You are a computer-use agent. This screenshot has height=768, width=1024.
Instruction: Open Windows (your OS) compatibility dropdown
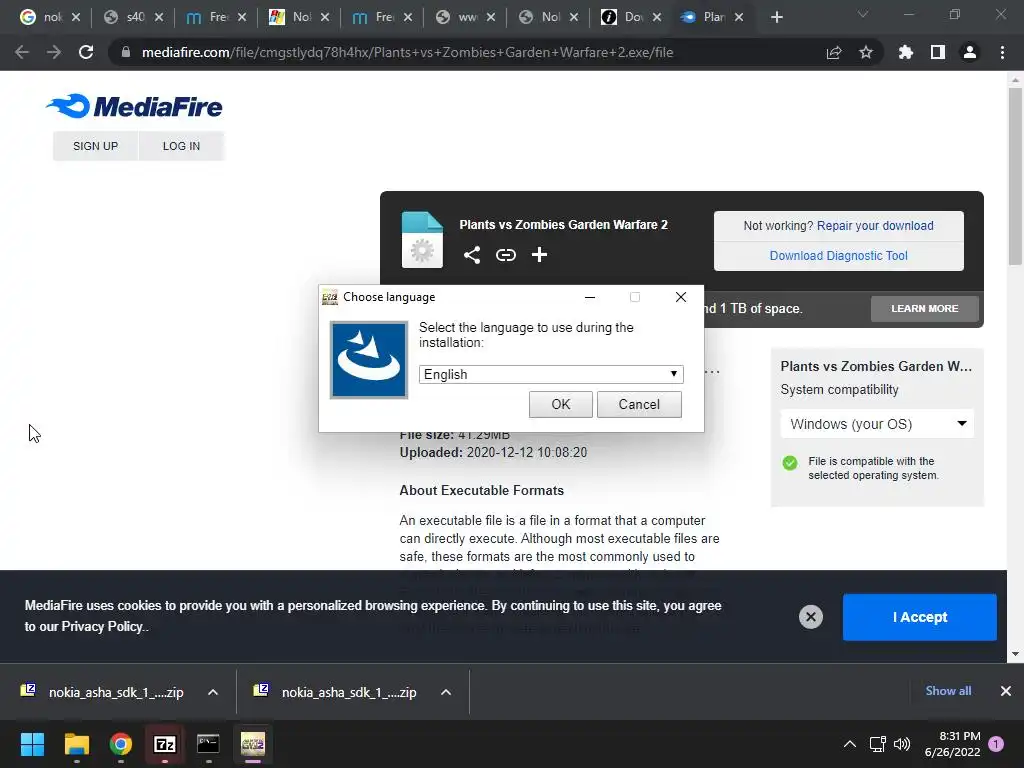click(x=877, y=424)
